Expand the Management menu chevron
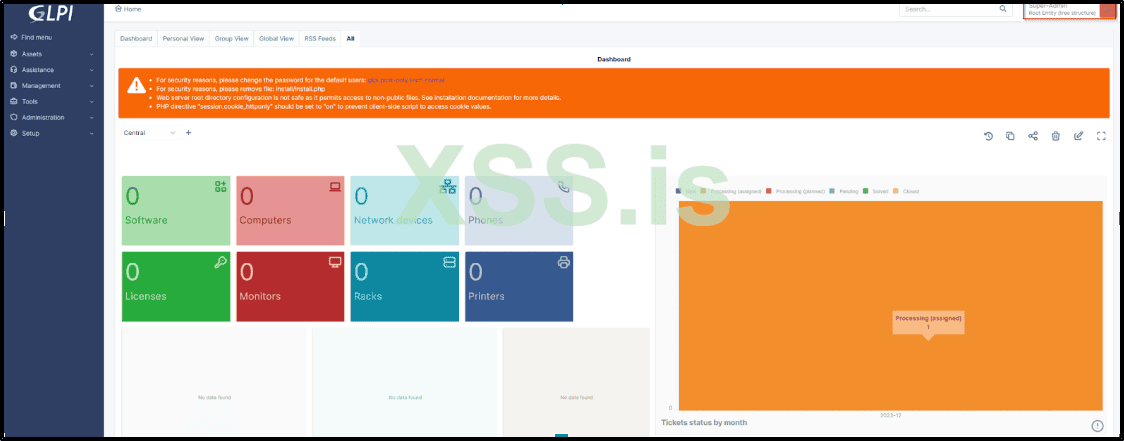 coord(92,85)
